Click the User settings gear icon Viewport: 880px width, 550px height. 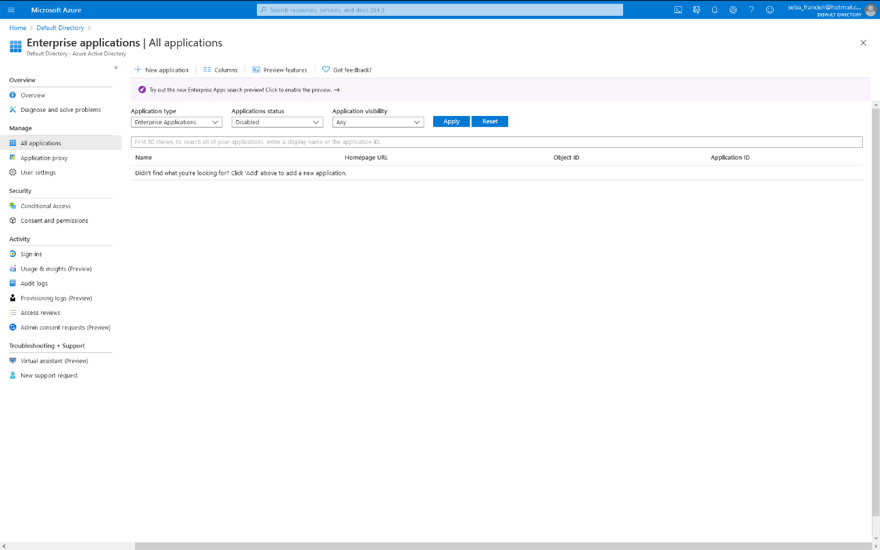pos(13,173)
